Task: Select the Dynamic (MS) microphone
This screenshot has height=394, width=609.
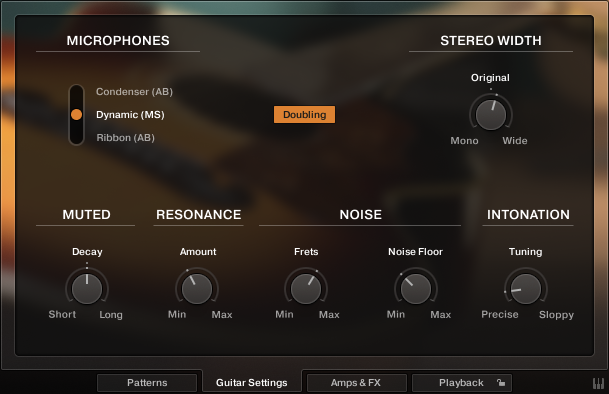Action: click(x=130, y=115)
